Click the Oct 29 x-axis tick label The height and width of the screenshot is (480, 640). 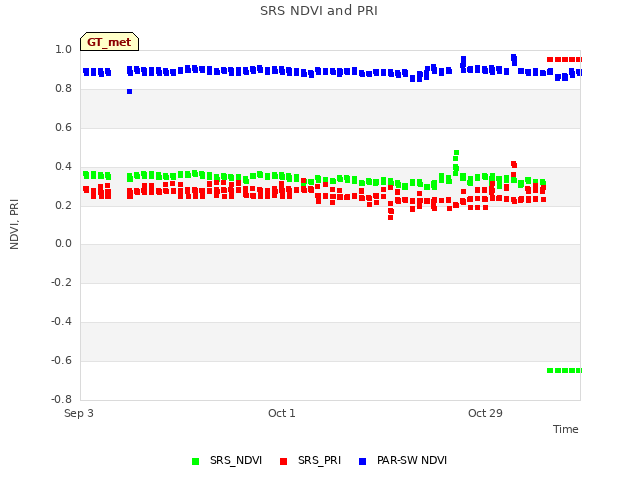[485, 413]
